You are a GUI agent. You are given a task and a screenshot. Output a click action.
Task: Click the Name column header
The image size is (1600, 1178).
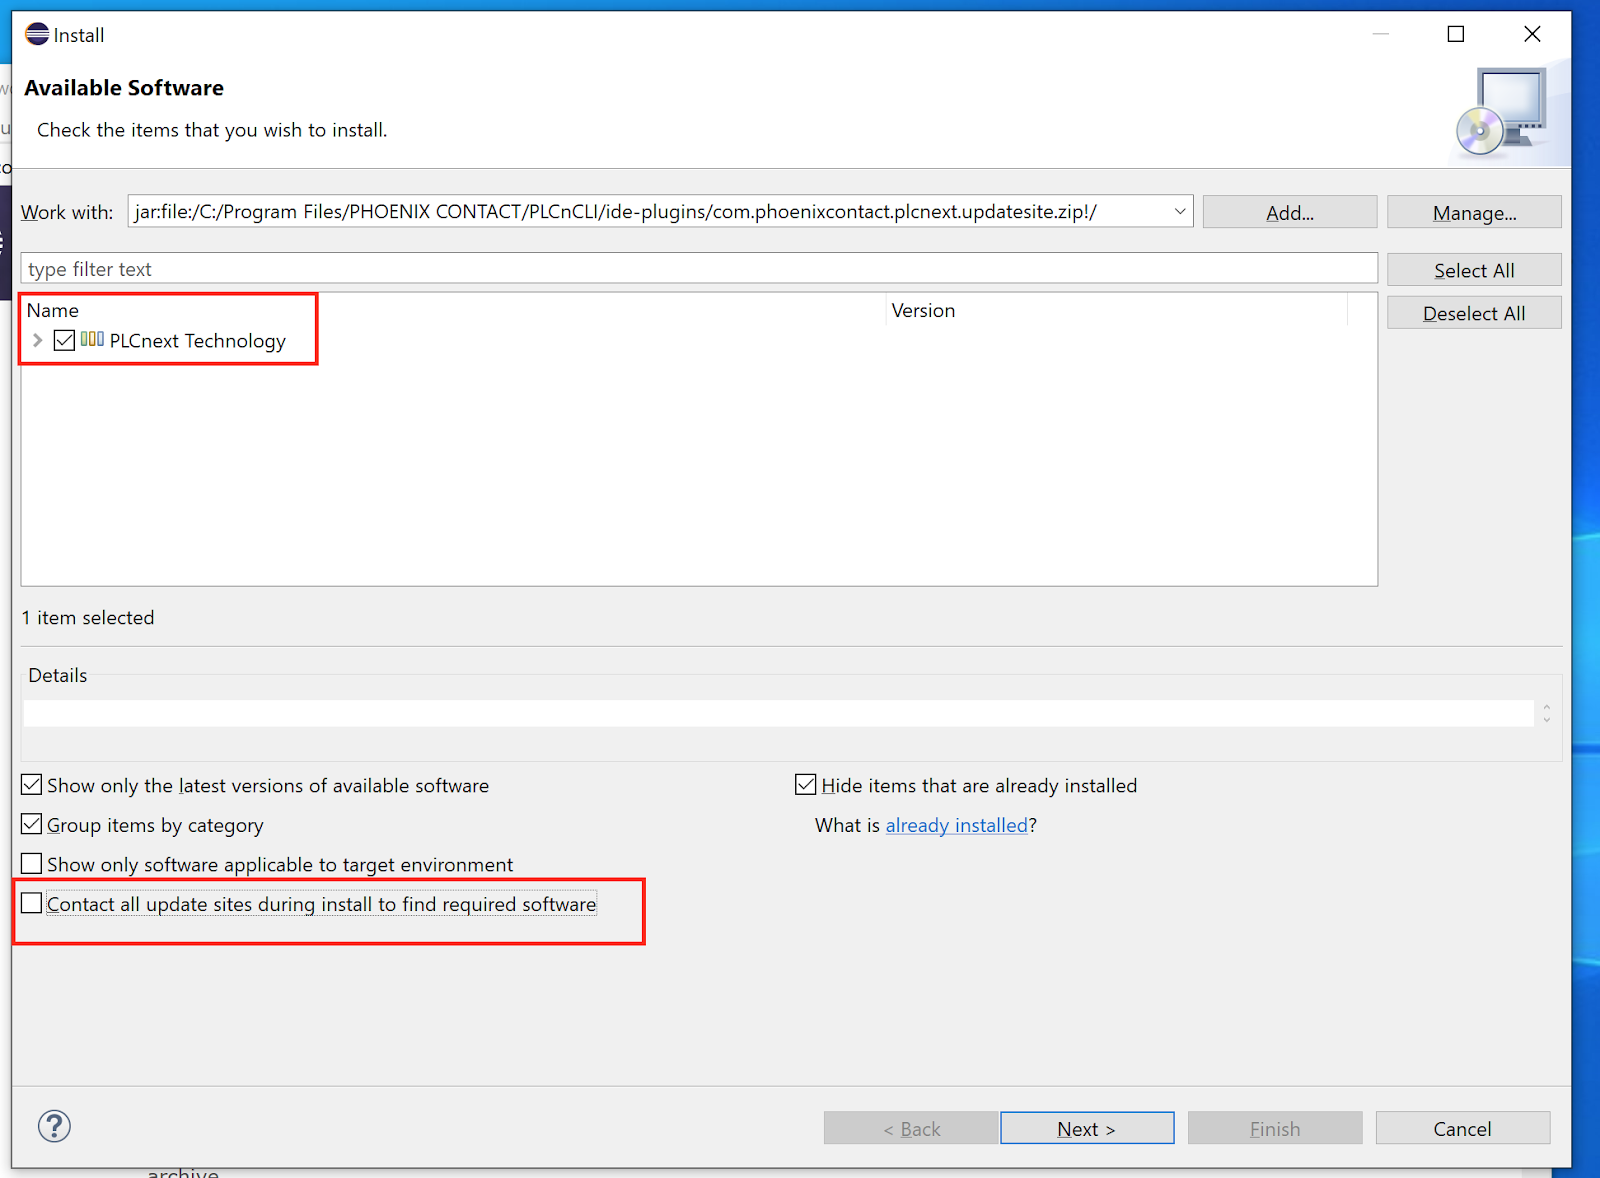tap(453, 310)
